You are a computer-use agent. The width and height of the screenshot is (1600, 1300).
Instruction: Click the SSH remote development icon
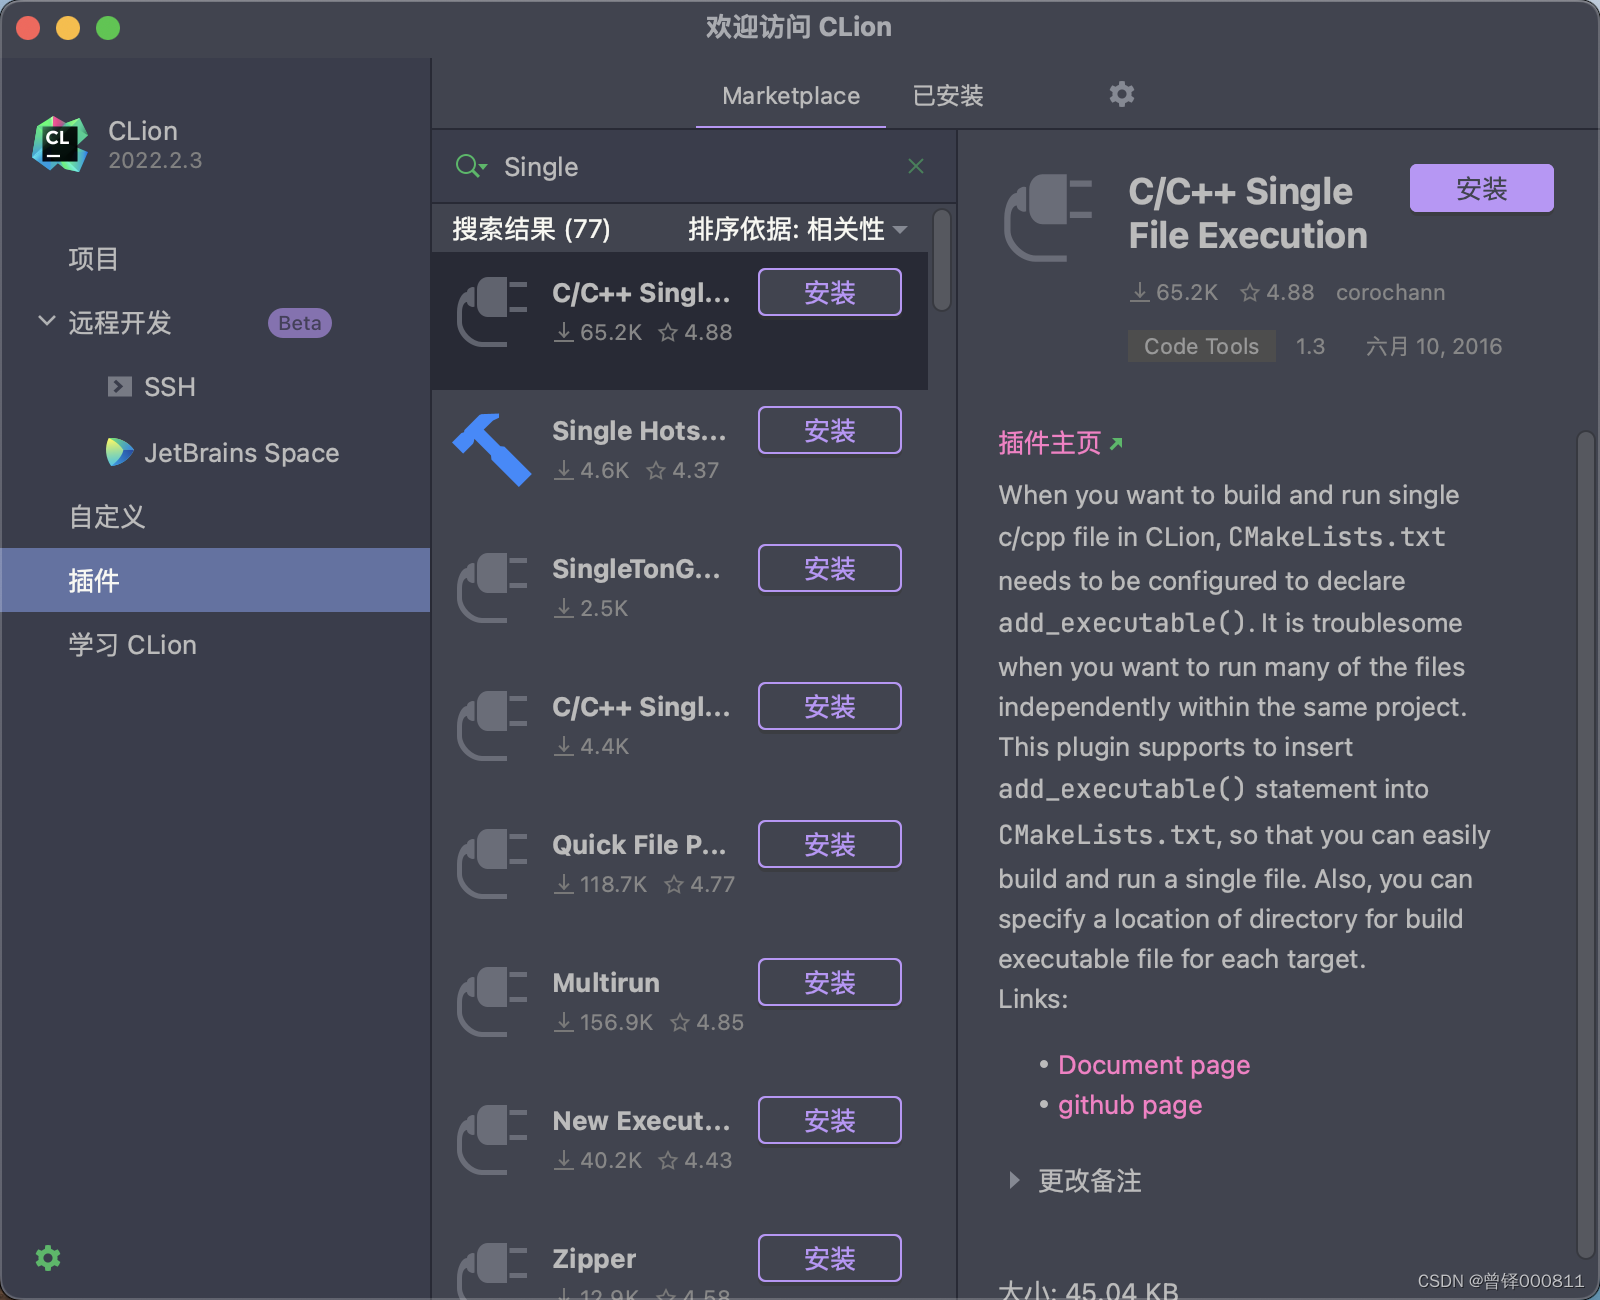point(120,387)
